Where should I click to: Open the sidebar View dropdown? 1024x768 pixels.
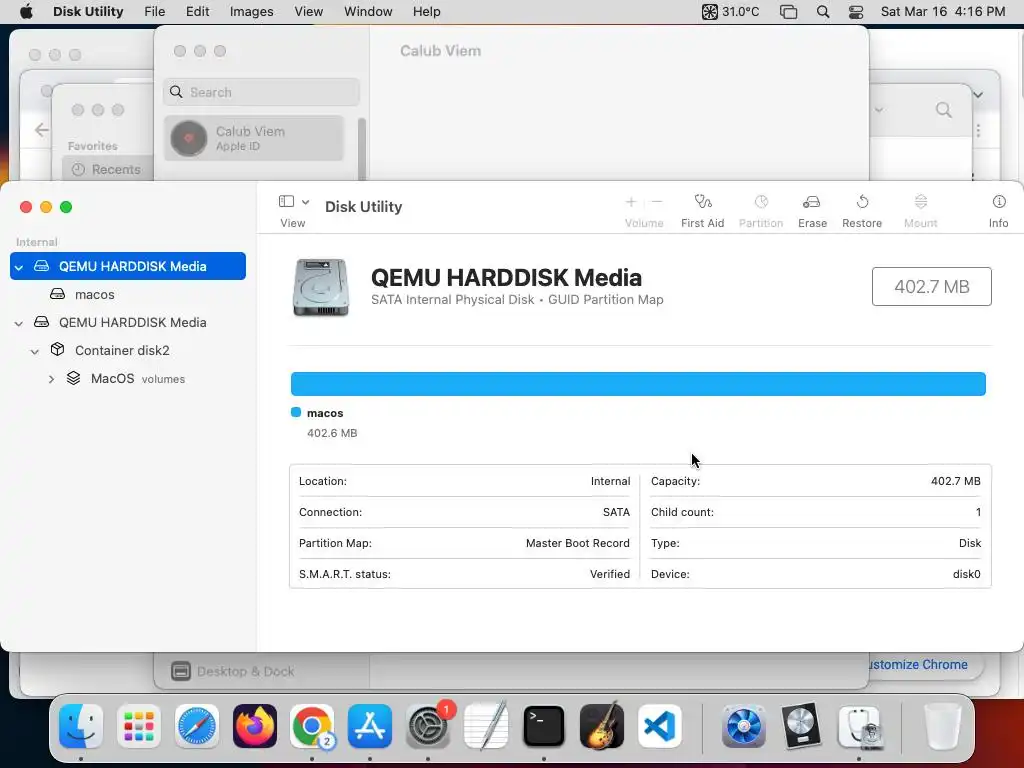[x=293, y=201]
